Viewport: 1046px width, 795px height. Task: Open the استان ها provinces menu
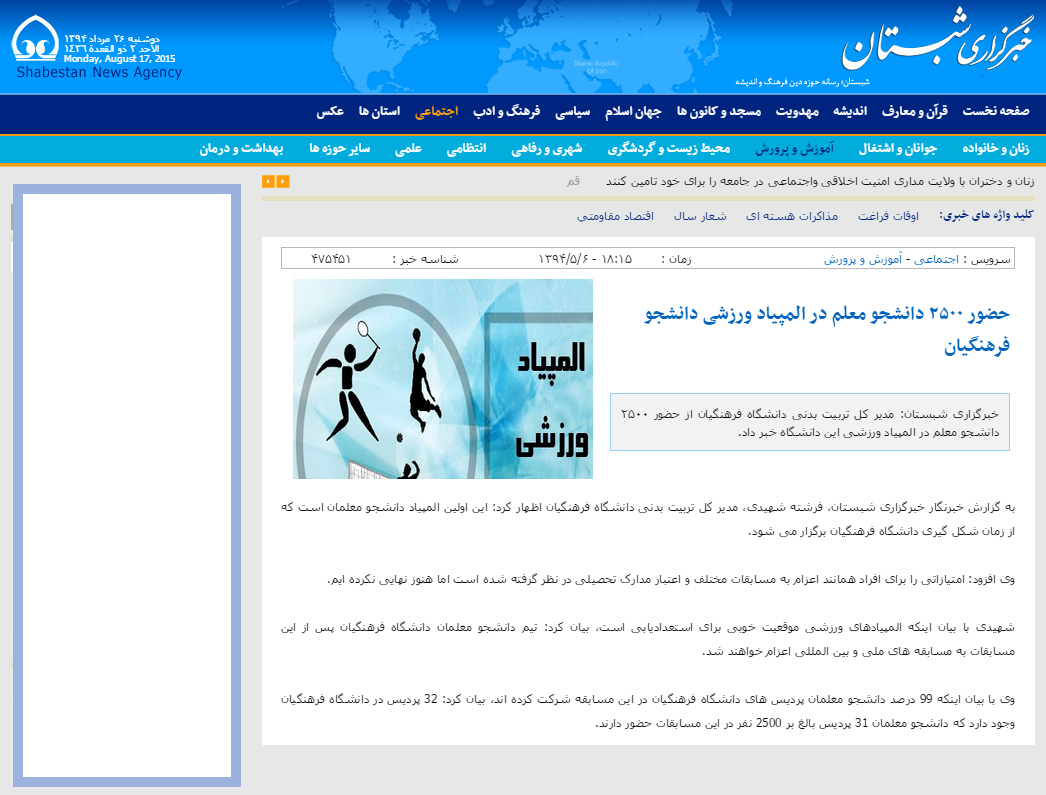click(379, 111)
